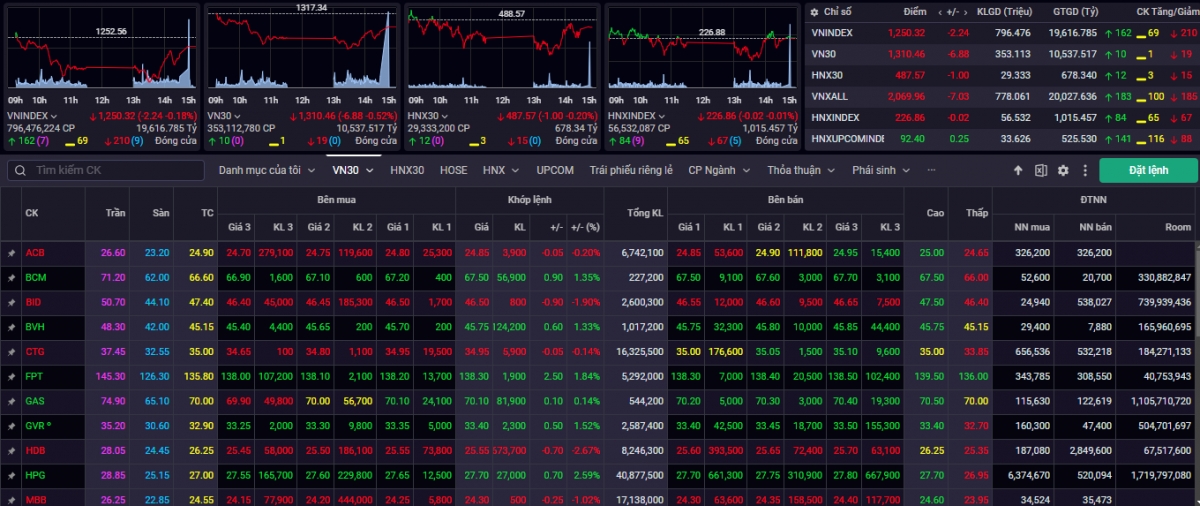
Task: Toggle the pin on the GAS row
Action: click(11, 401)
